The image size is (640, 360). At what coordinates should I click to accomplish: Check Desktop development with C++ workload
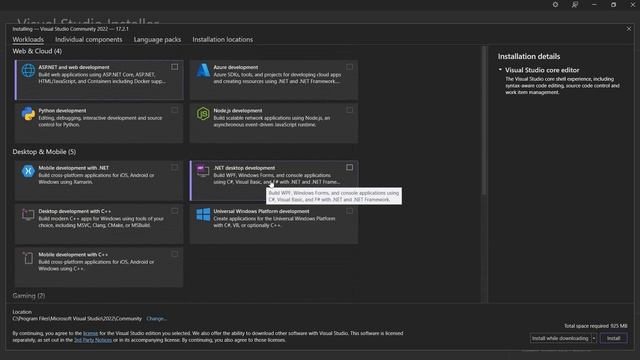175,211
